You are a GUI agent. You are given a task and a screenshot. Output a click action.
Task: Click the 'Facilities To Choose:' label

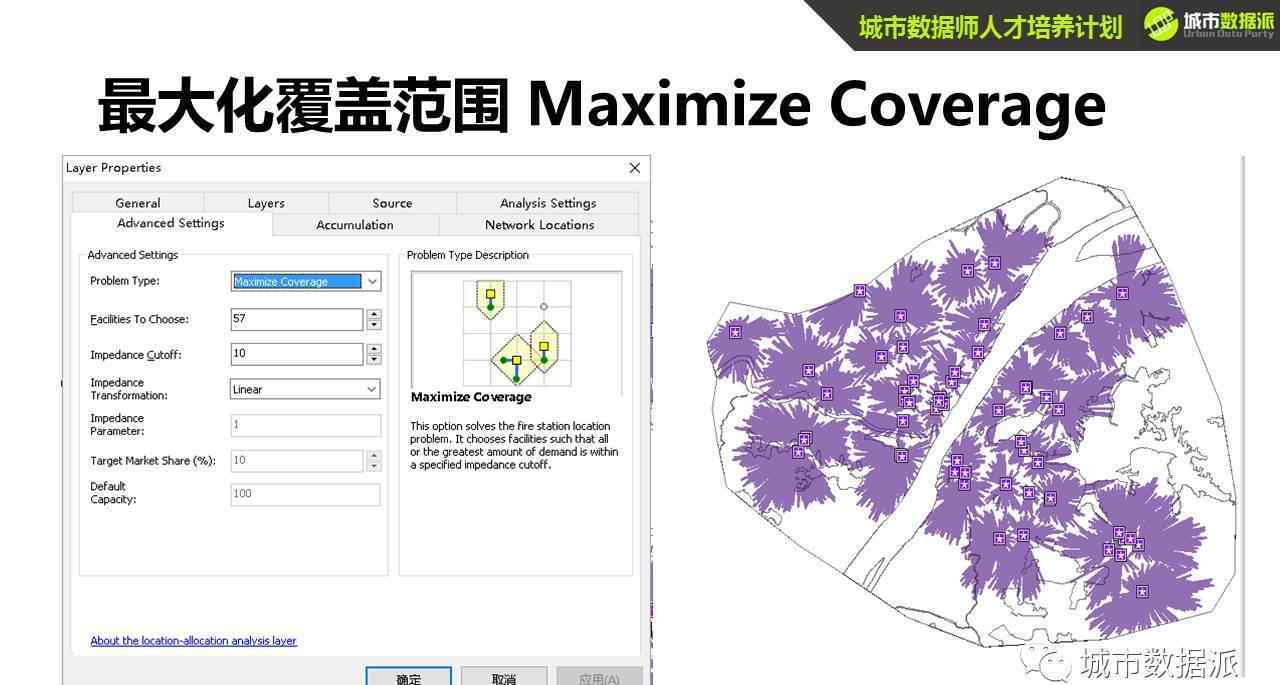click(140, 319)
